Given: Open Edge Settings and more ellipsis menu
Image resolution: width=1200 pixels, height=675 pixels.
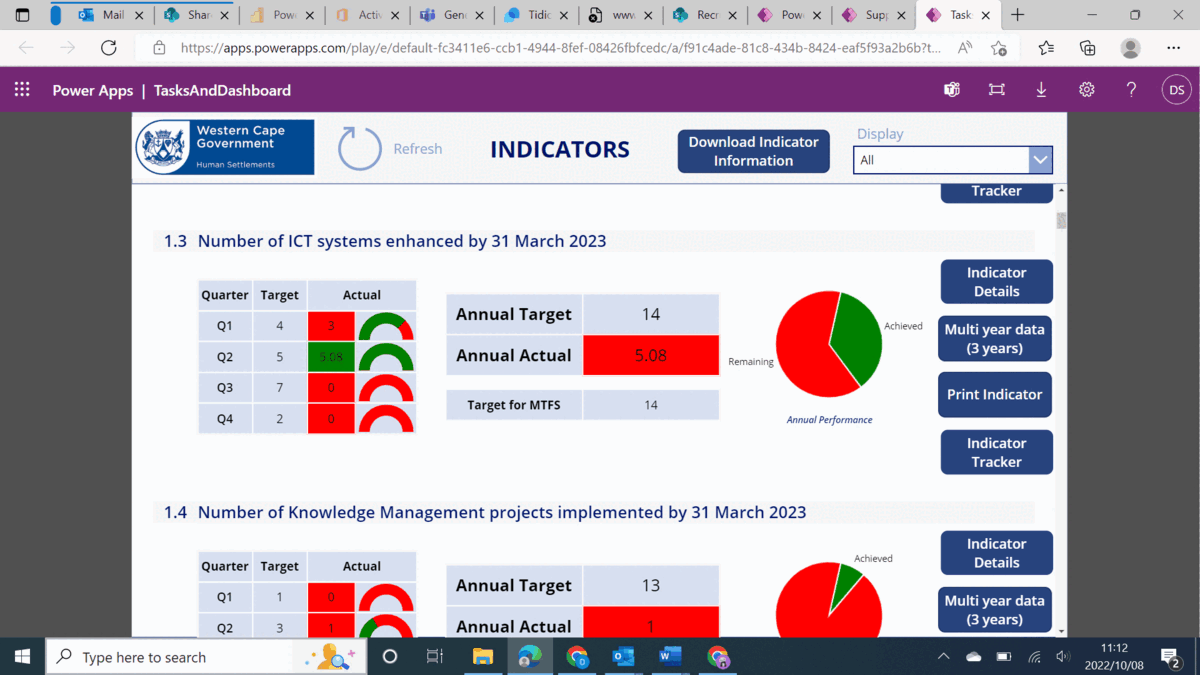Looking at the screenshot, I should (1173, 48).
